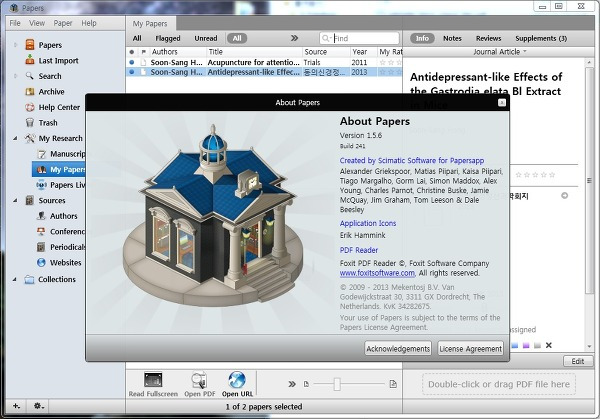This screenshot has height=419, width=600.
Task: Collapse the Collections section
Action: point(15,279)
